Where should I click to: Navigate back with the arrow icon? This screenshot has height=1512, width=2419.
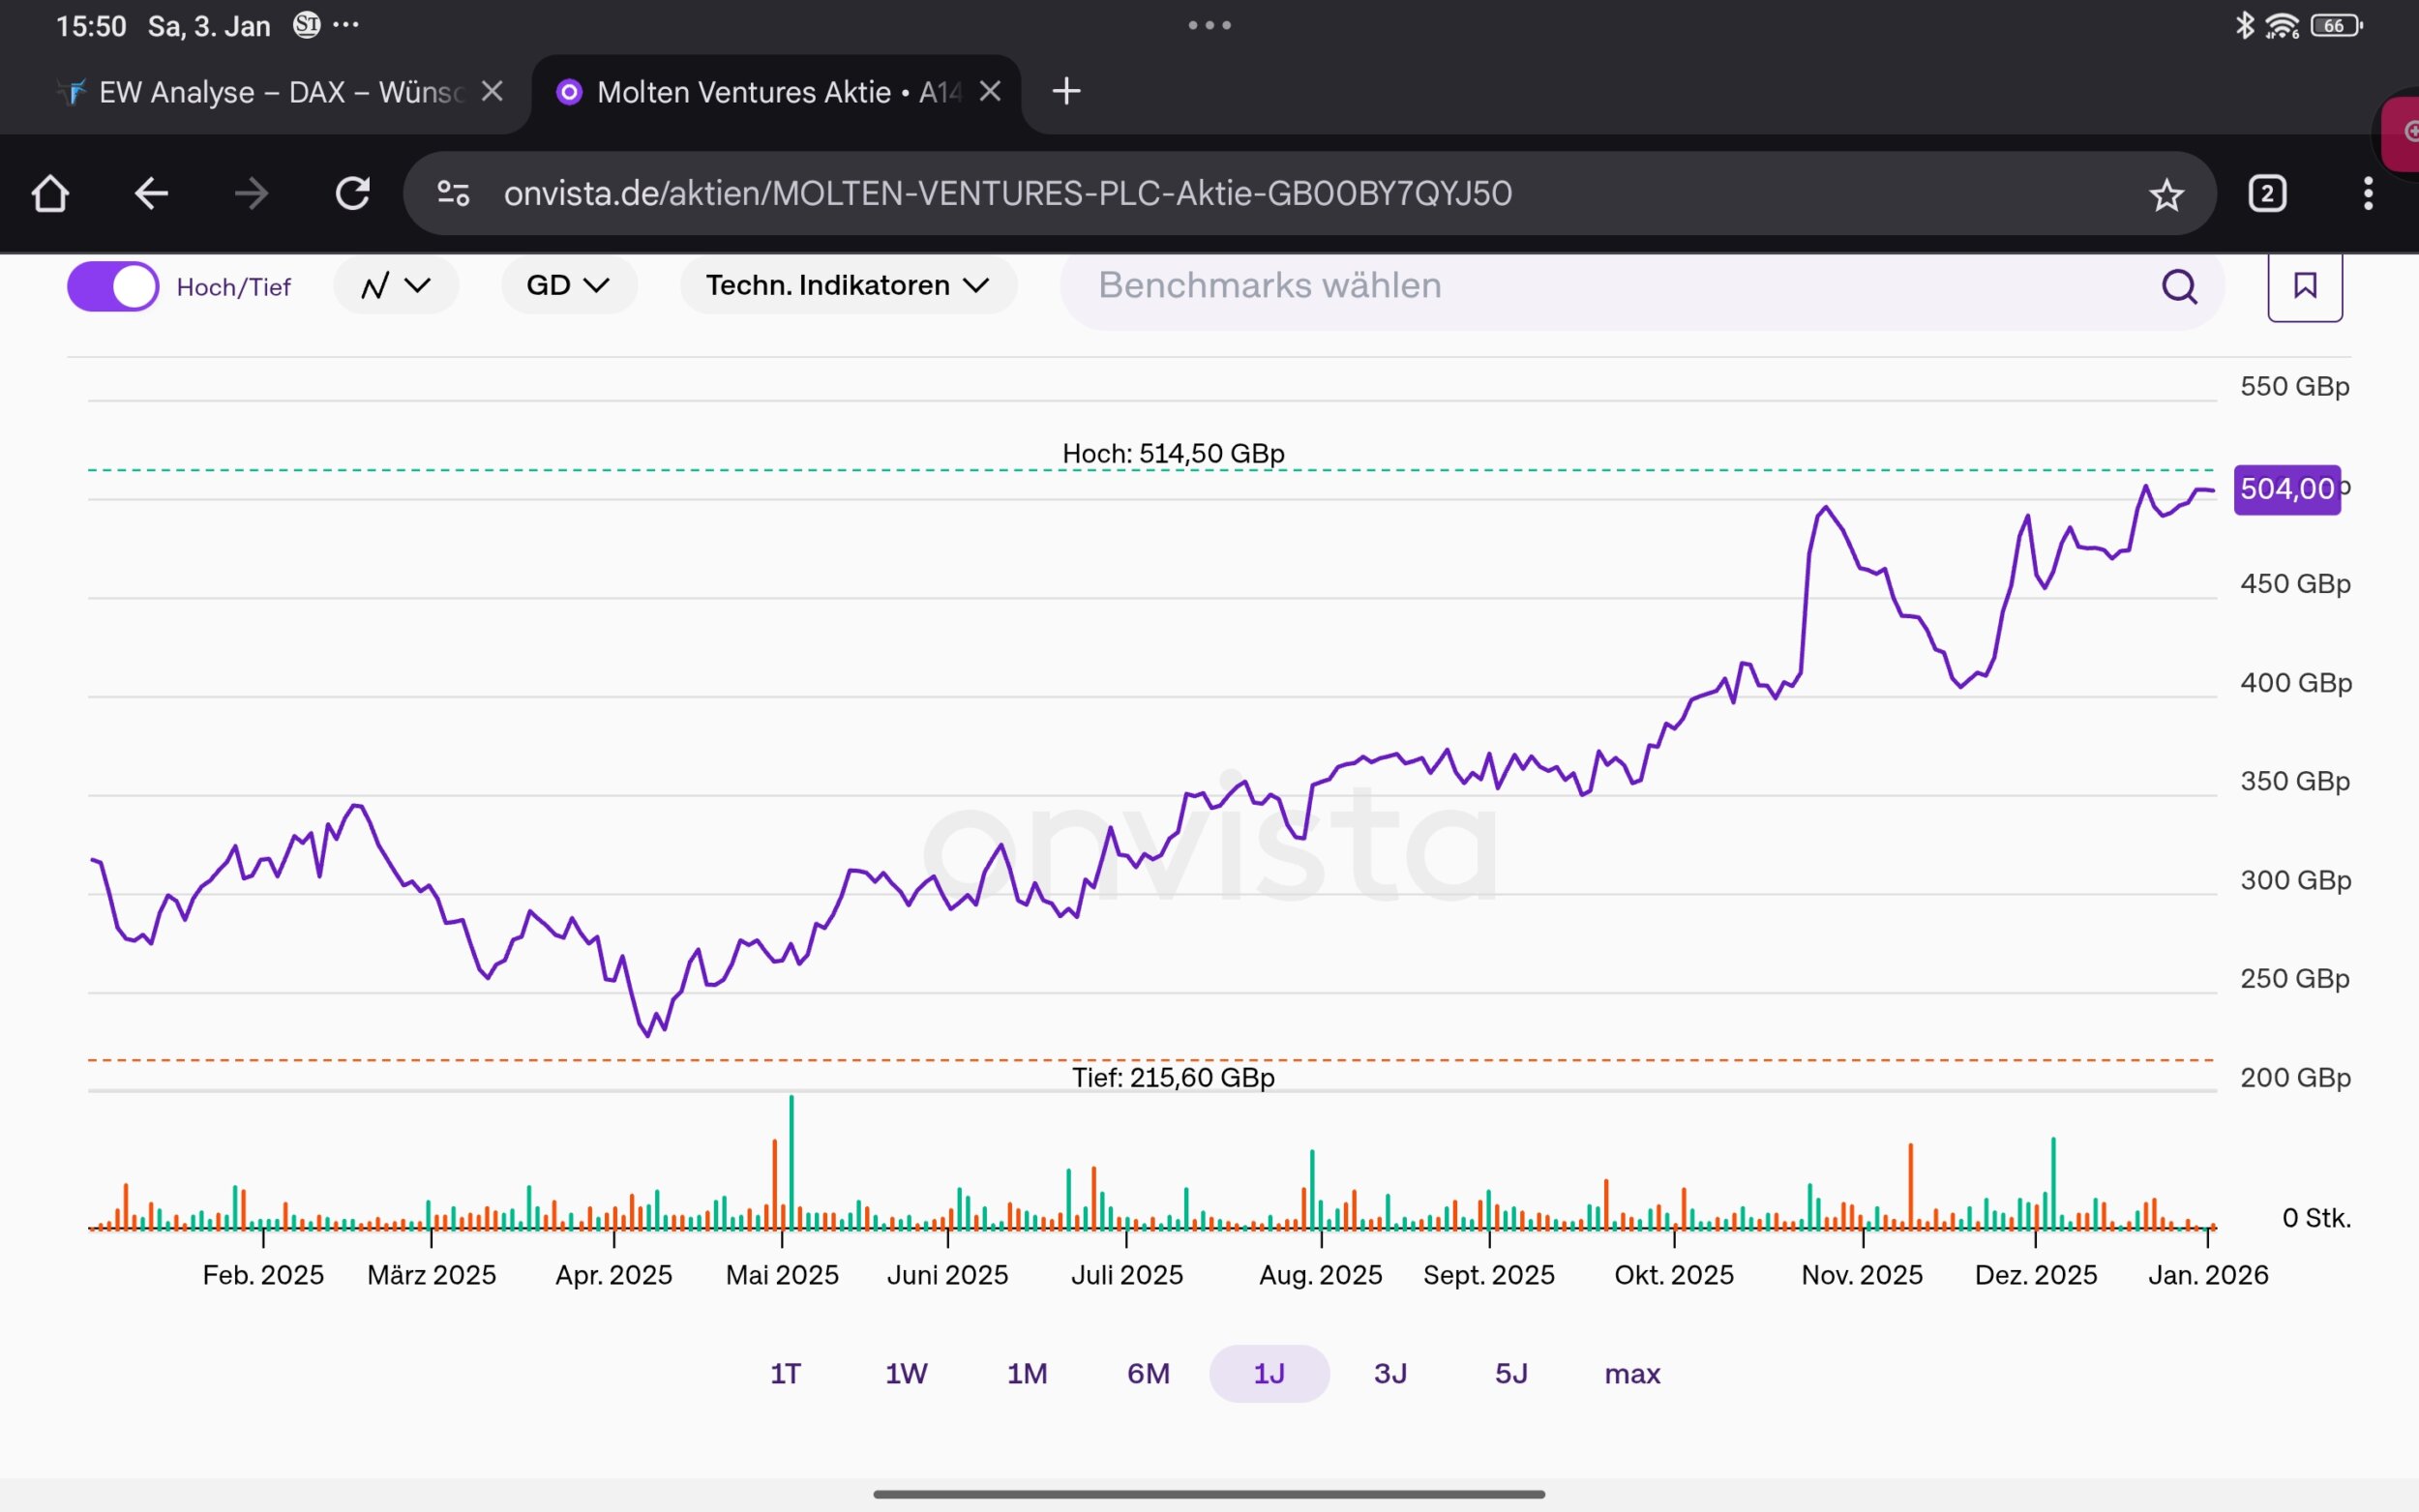click(151, 193)
